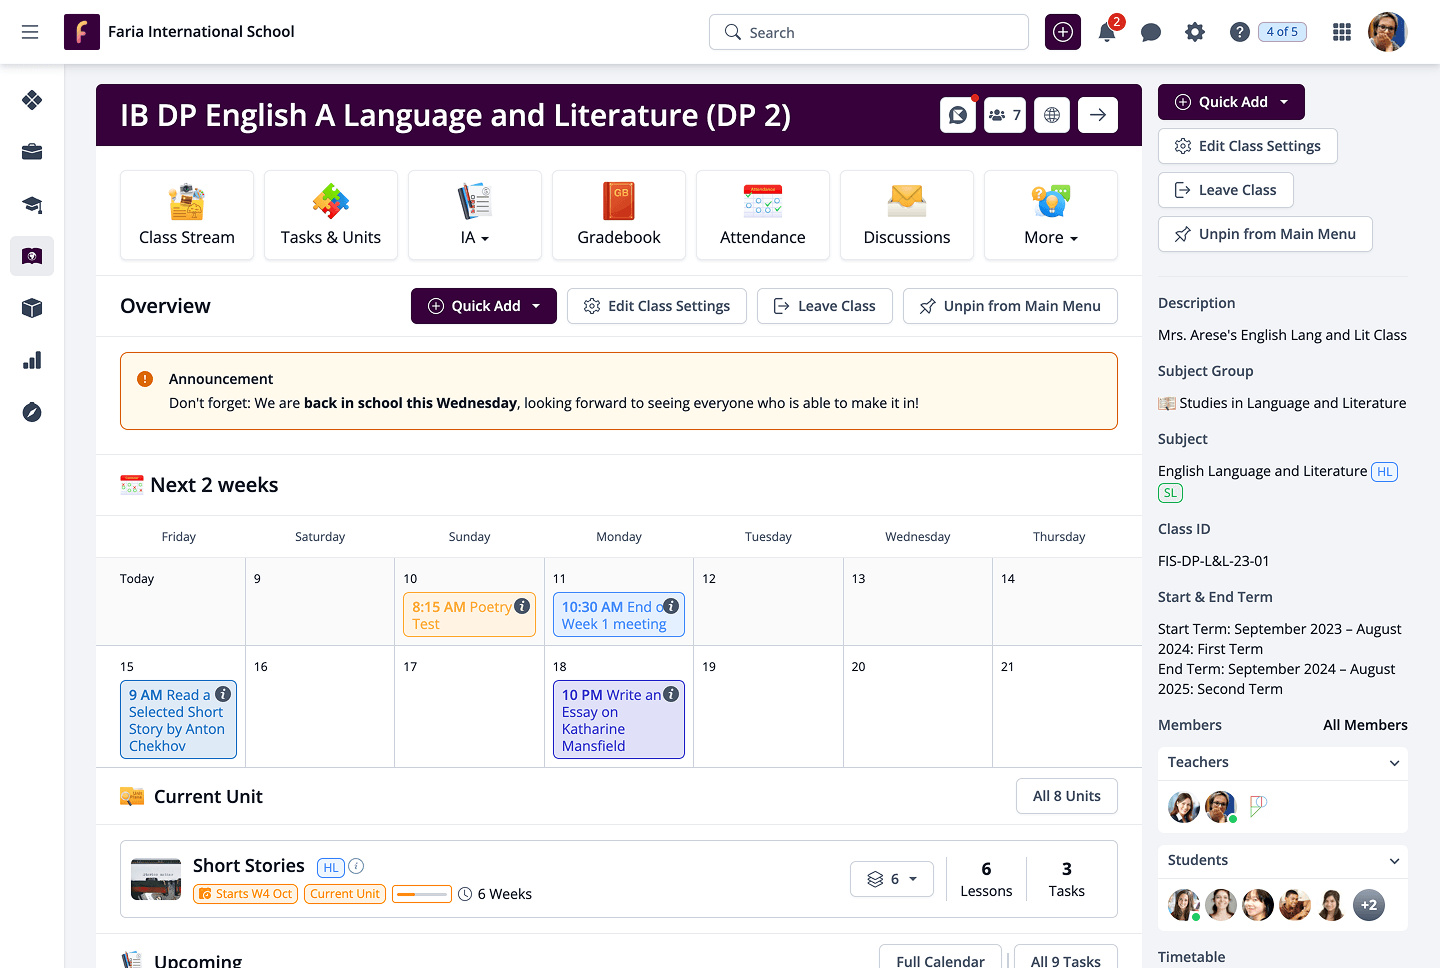Click the Short Stories unit progress bar
The width and height of the screenshot is (1440, 968).
[422, 894]
